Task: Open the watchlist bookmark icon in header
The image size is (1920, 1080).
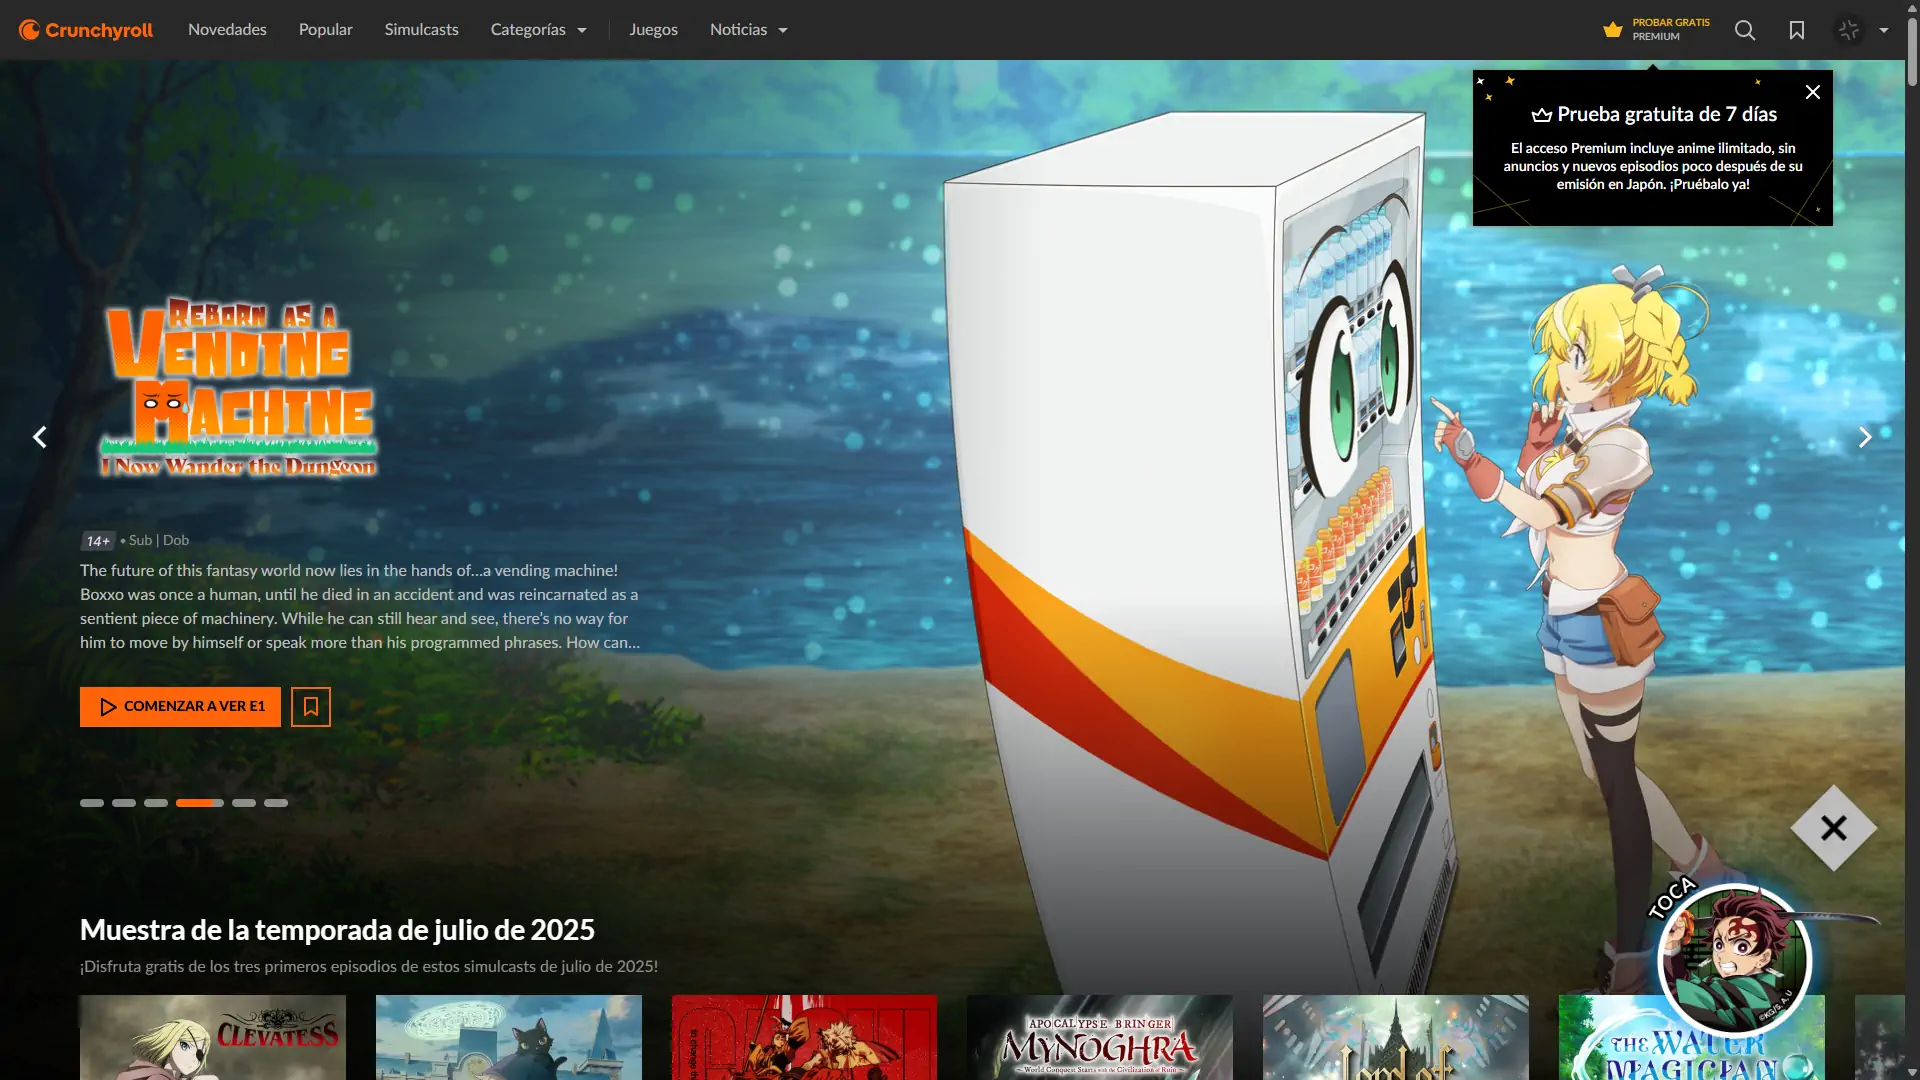Action: coord(1797,30)
